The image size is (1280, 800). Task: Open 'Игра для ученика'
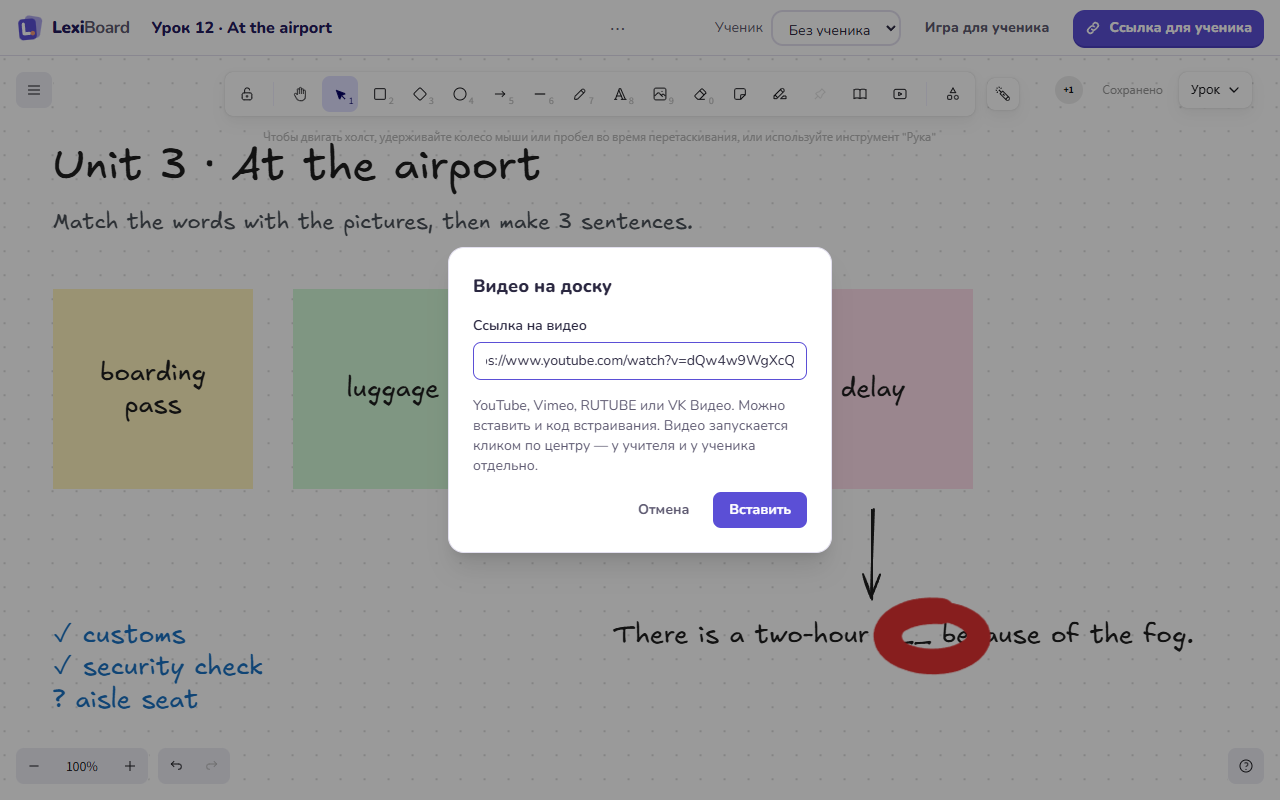tap(987, 28)
